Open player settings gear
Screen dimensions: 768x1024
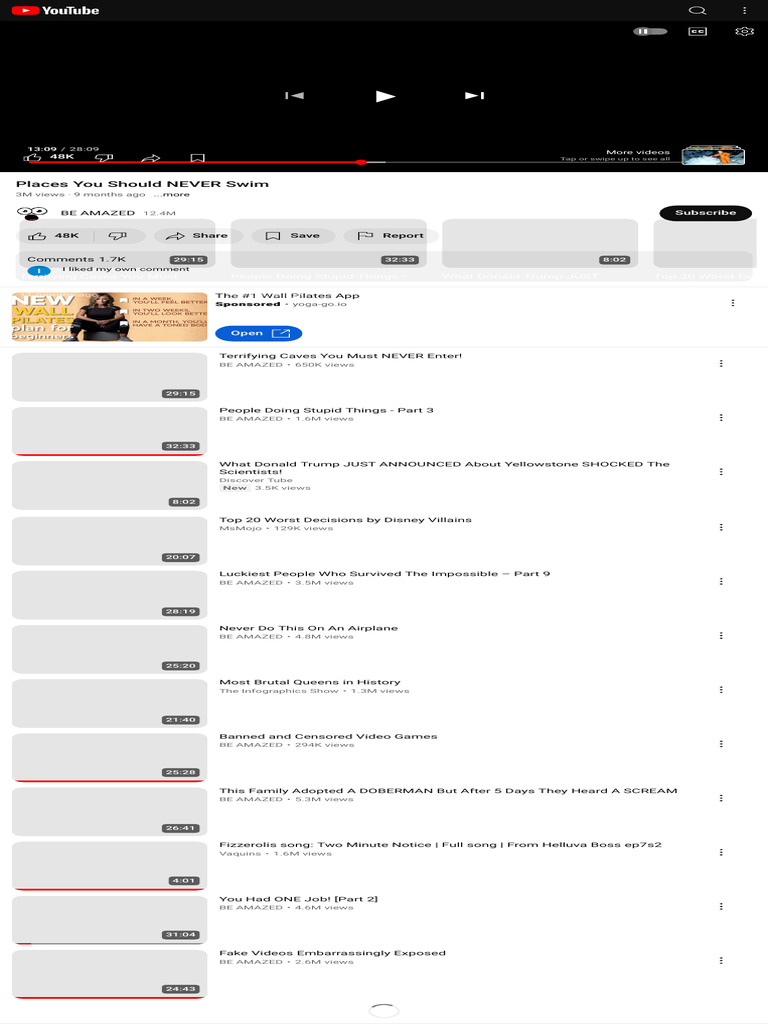744,31
